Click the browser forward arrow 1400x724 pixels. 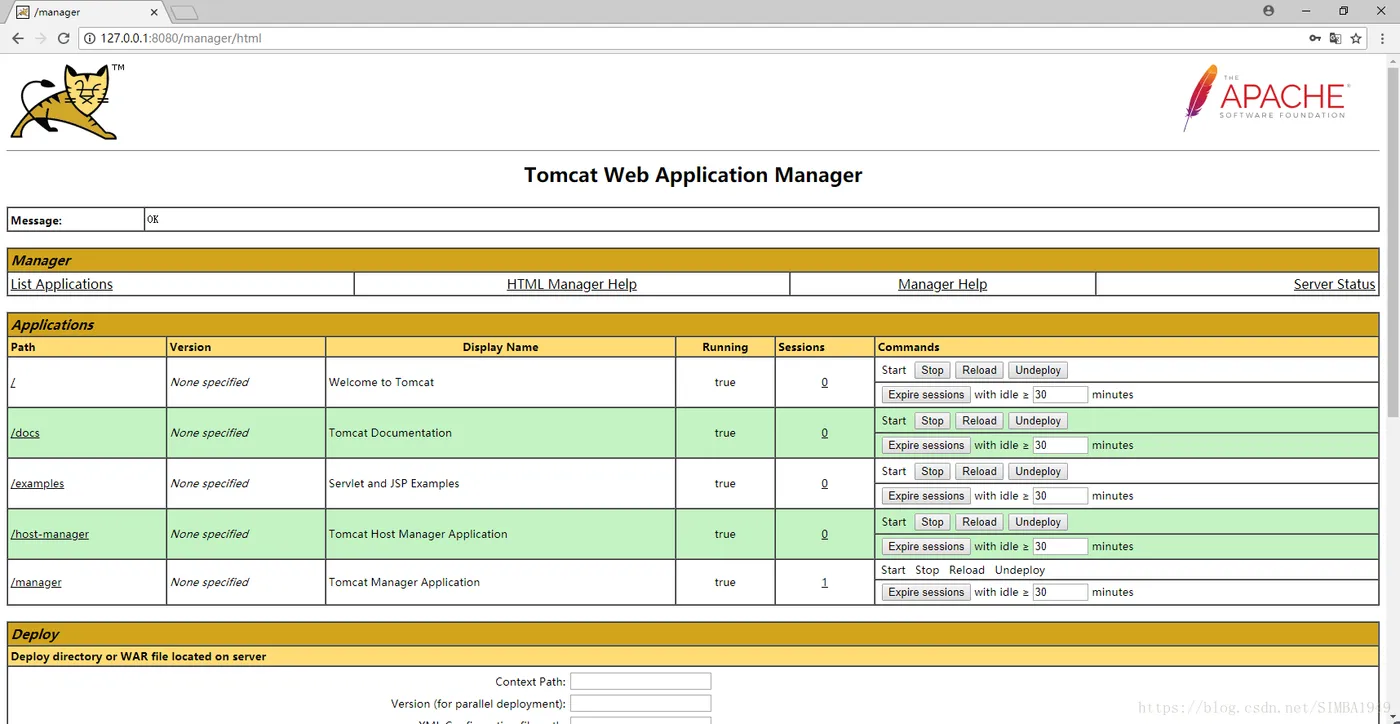(x=41, y=38)
